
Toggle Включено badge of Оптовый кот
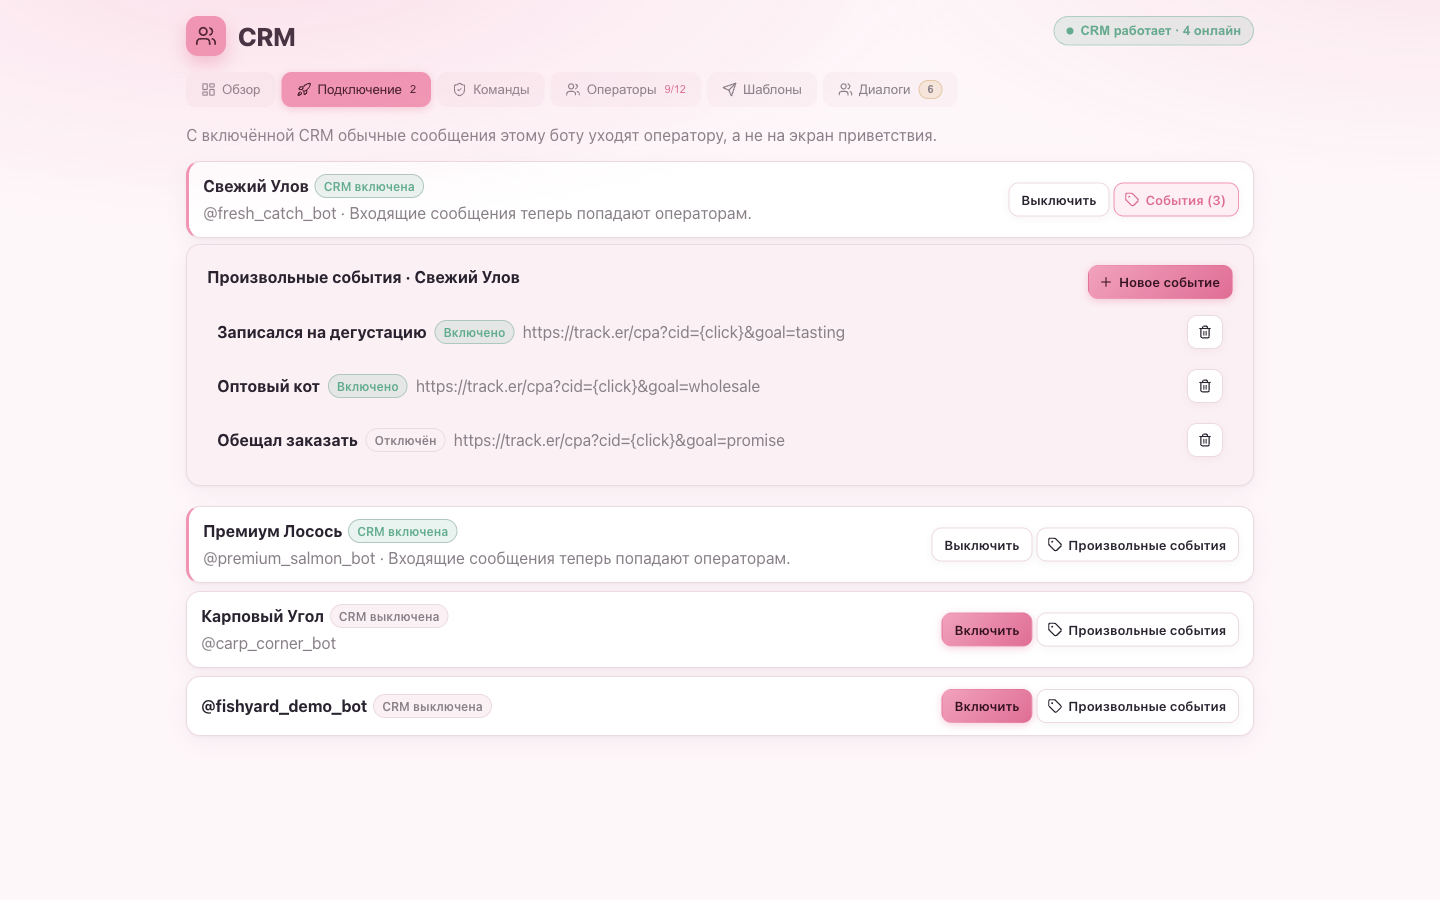(367, 386)
